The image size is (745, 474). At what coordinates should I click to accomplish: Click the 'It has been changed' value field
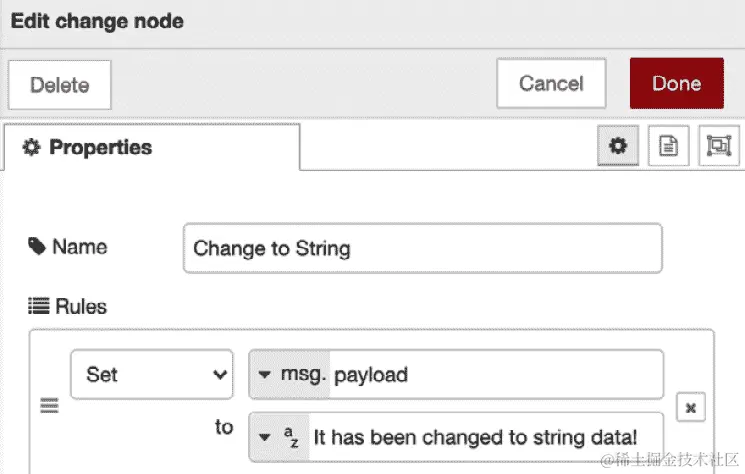[486, 437]
